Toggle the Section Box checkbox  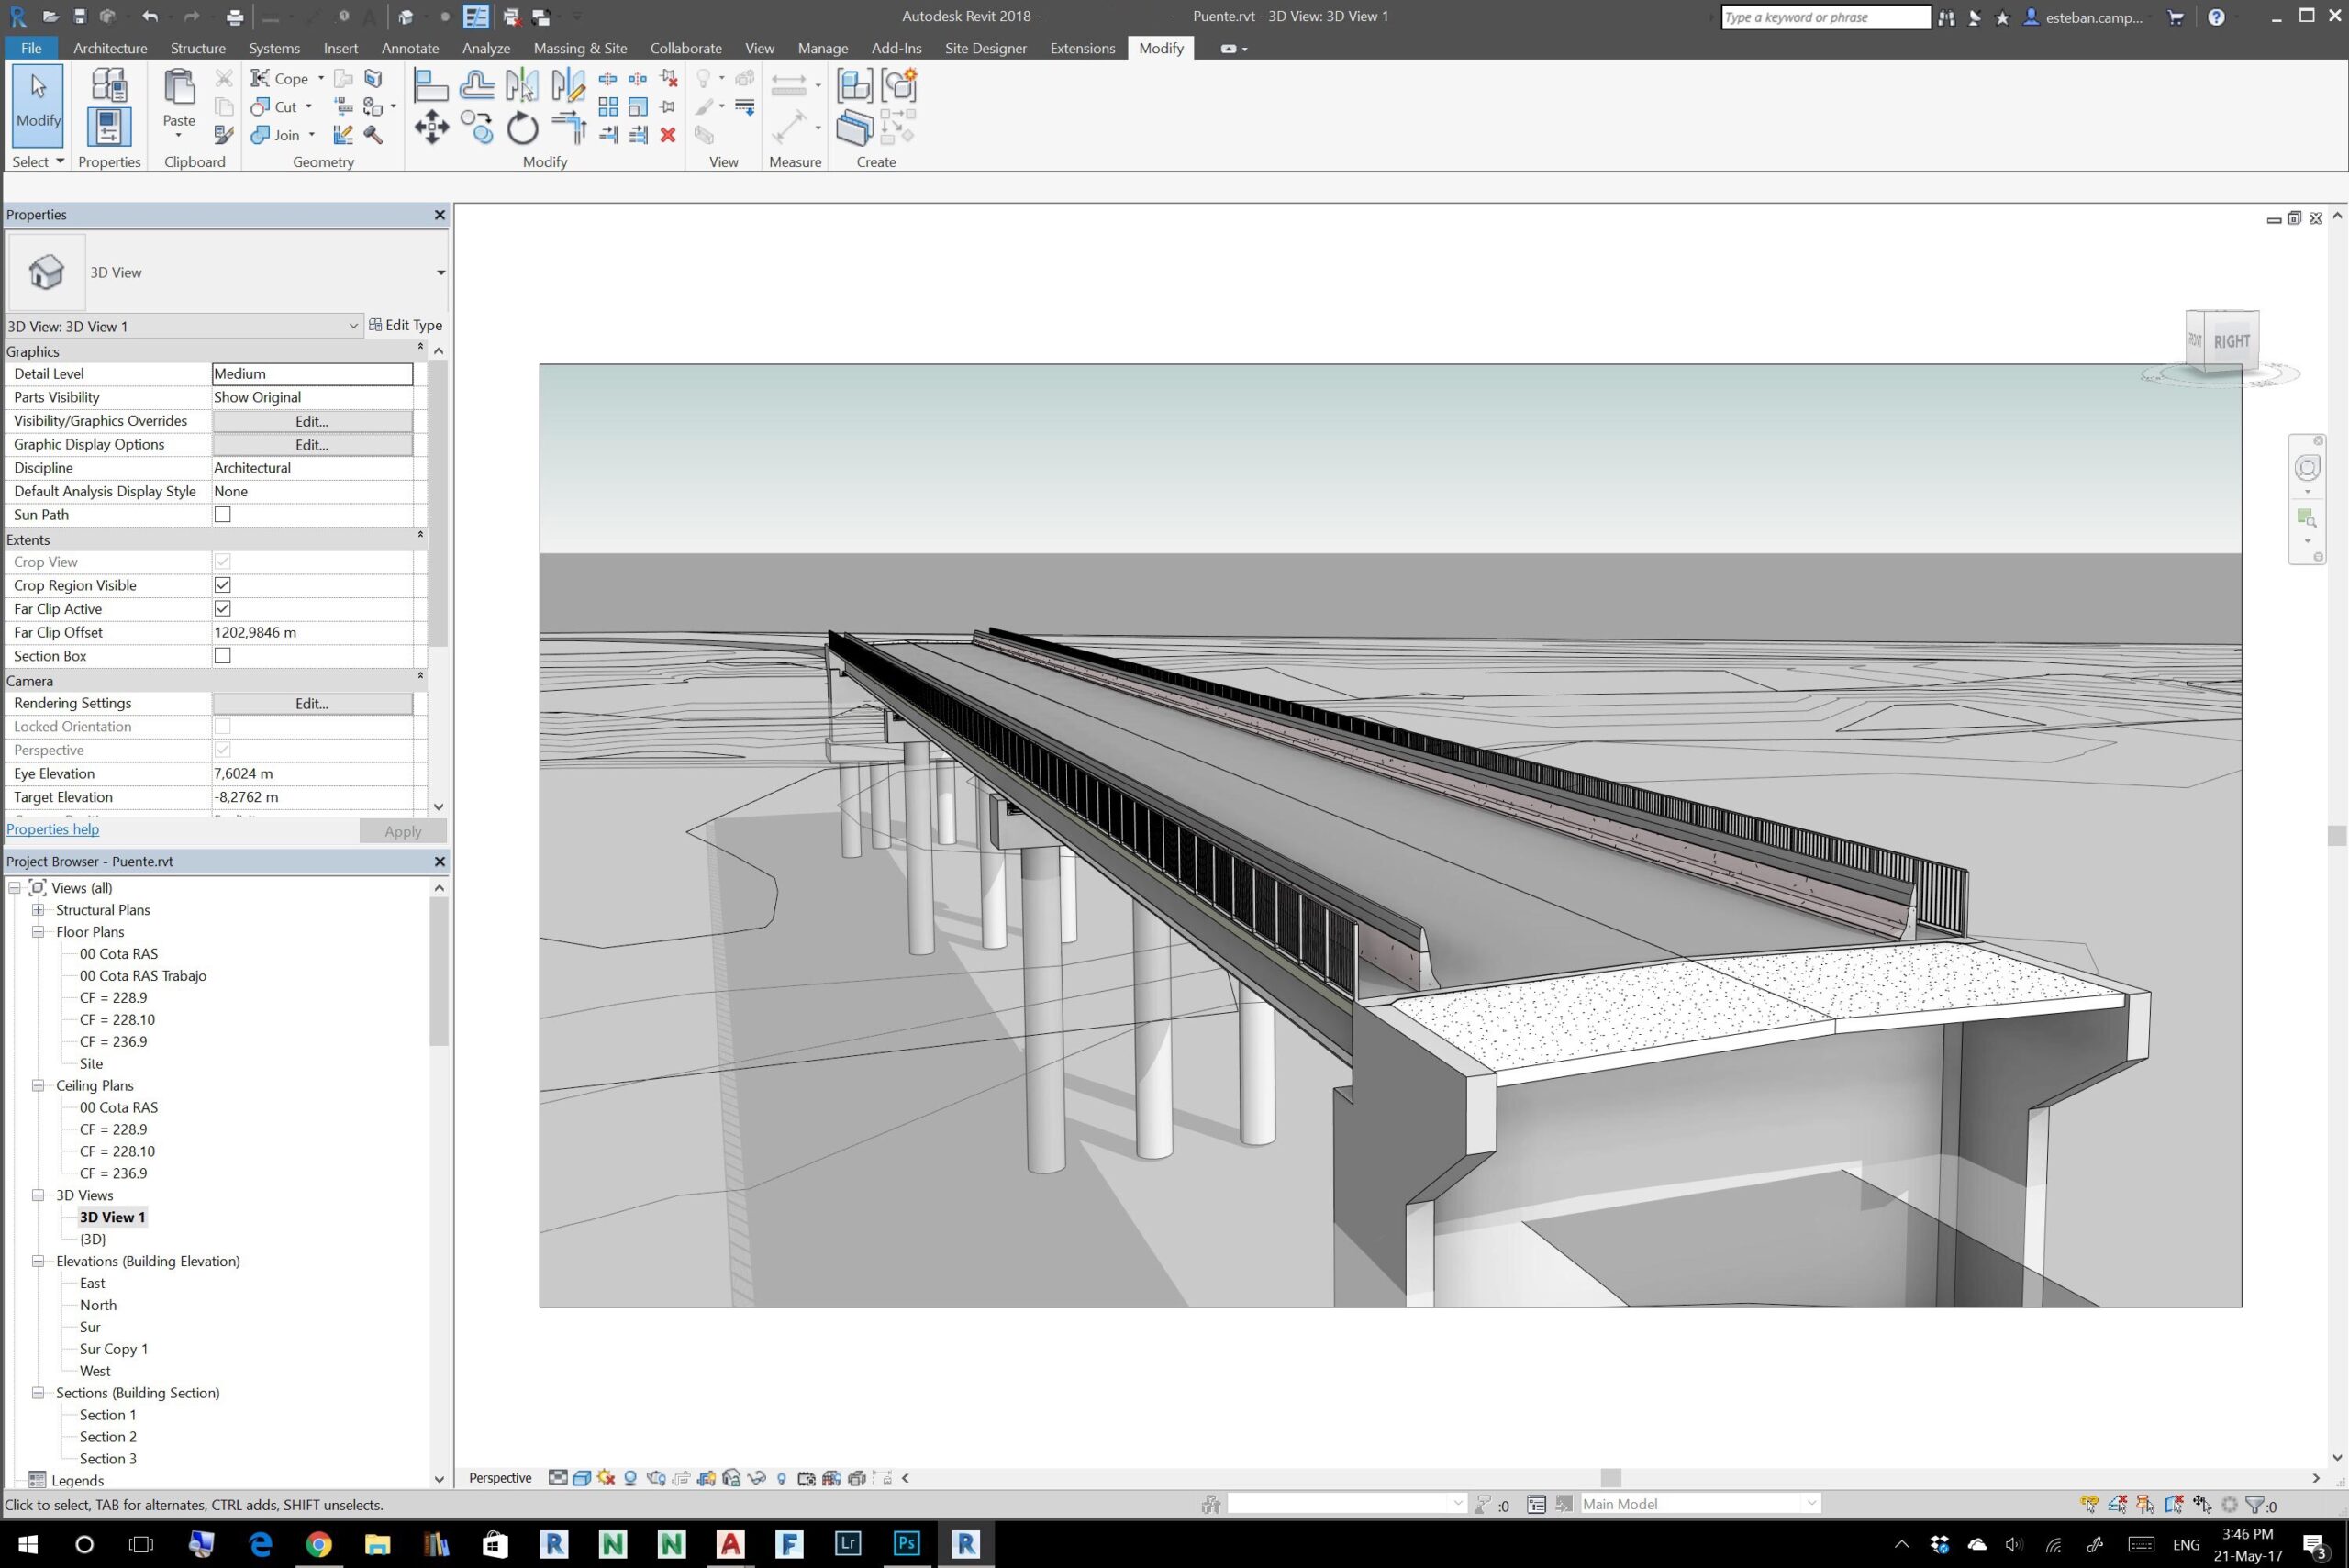222,656
